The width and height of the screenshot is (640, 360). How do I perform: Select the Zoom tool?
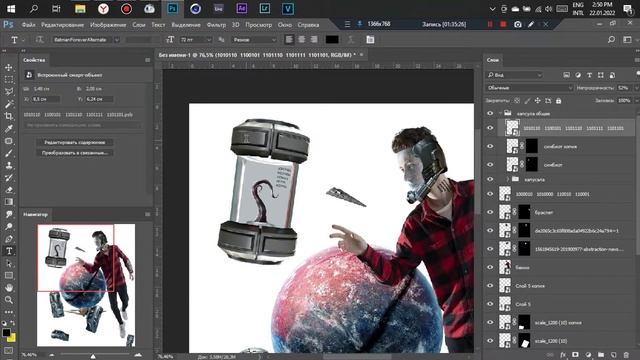click(x=9, y=300)
